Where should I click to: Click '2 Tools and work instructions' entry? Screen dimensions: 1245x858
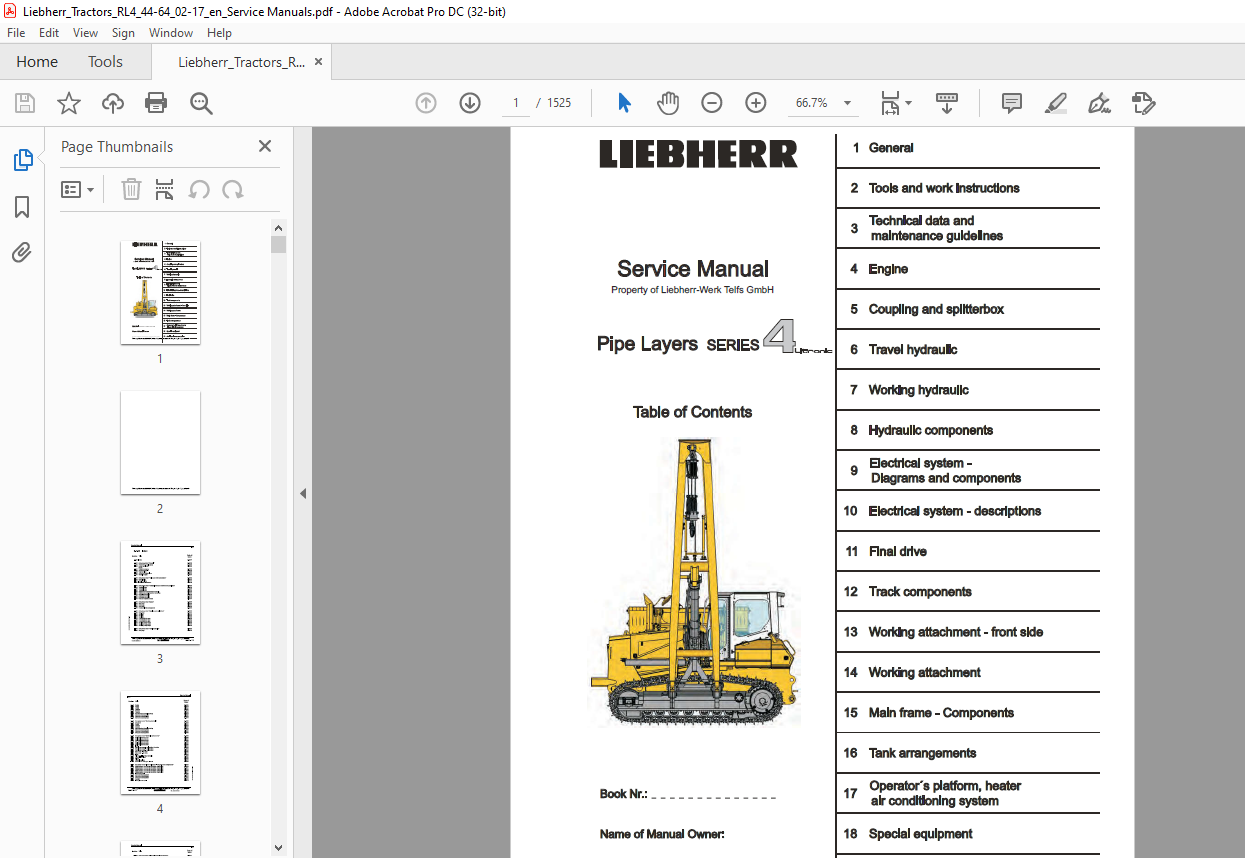[934, 188]
